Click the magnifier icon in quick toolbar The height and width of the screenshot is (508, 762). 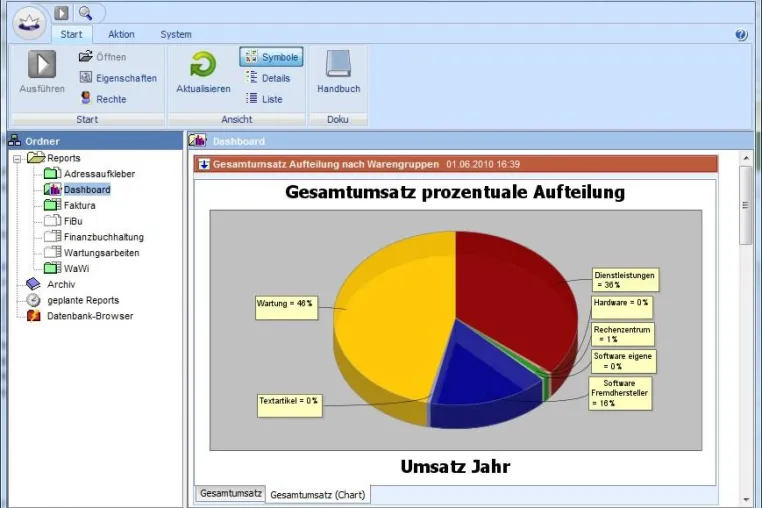tap(86, 13)
